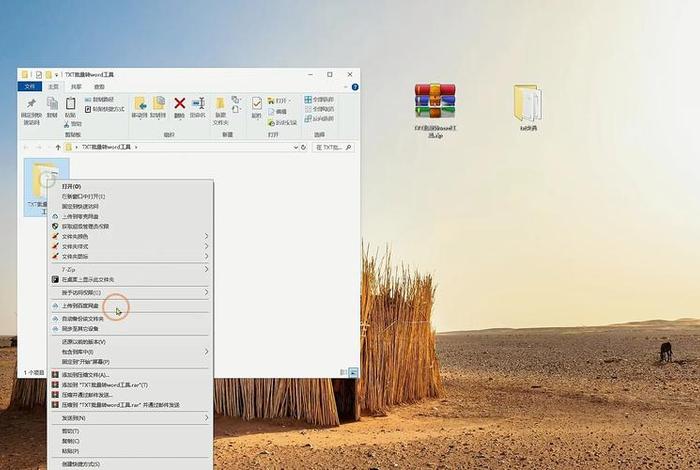Expand the 文件夹样式 submenu
Viewport: 700px width, 470px height.
click(x=207, y=246)
